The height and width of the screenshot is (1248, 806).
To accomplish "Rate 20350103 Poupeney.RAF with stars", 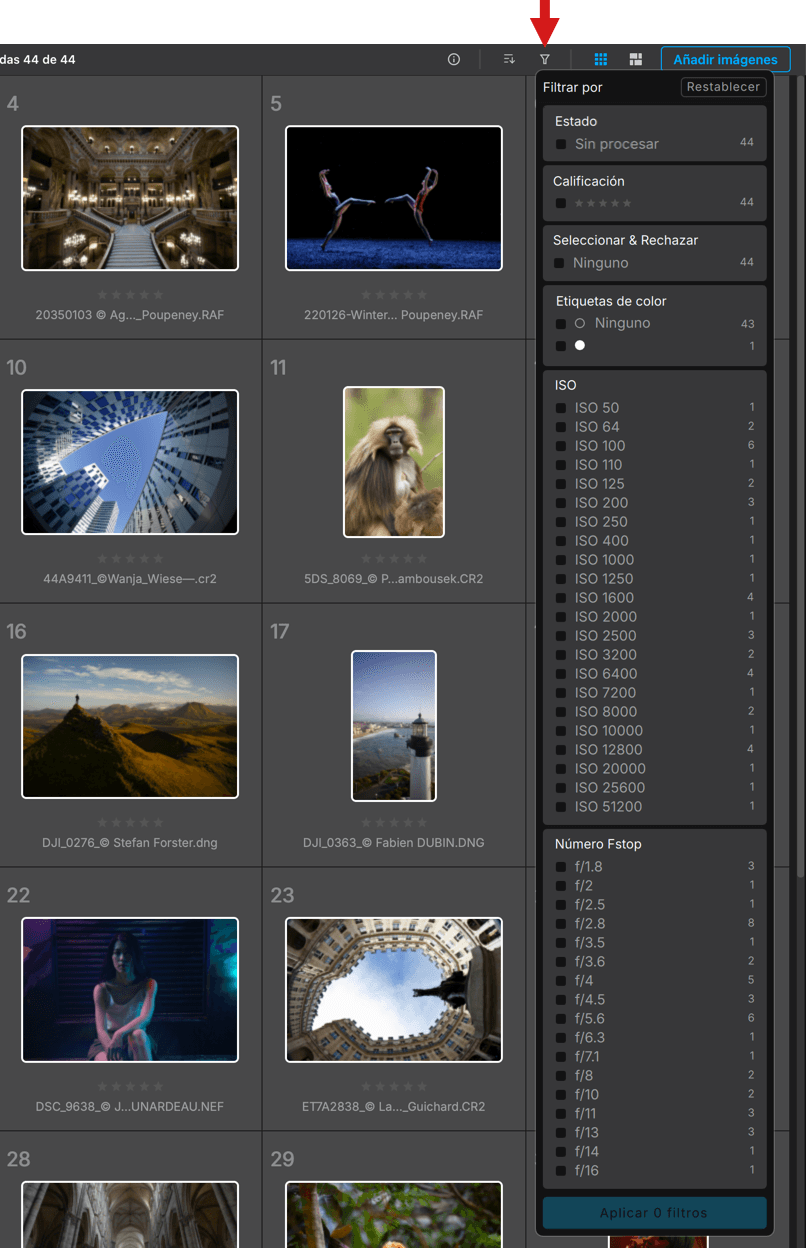I will pos(130,295).
